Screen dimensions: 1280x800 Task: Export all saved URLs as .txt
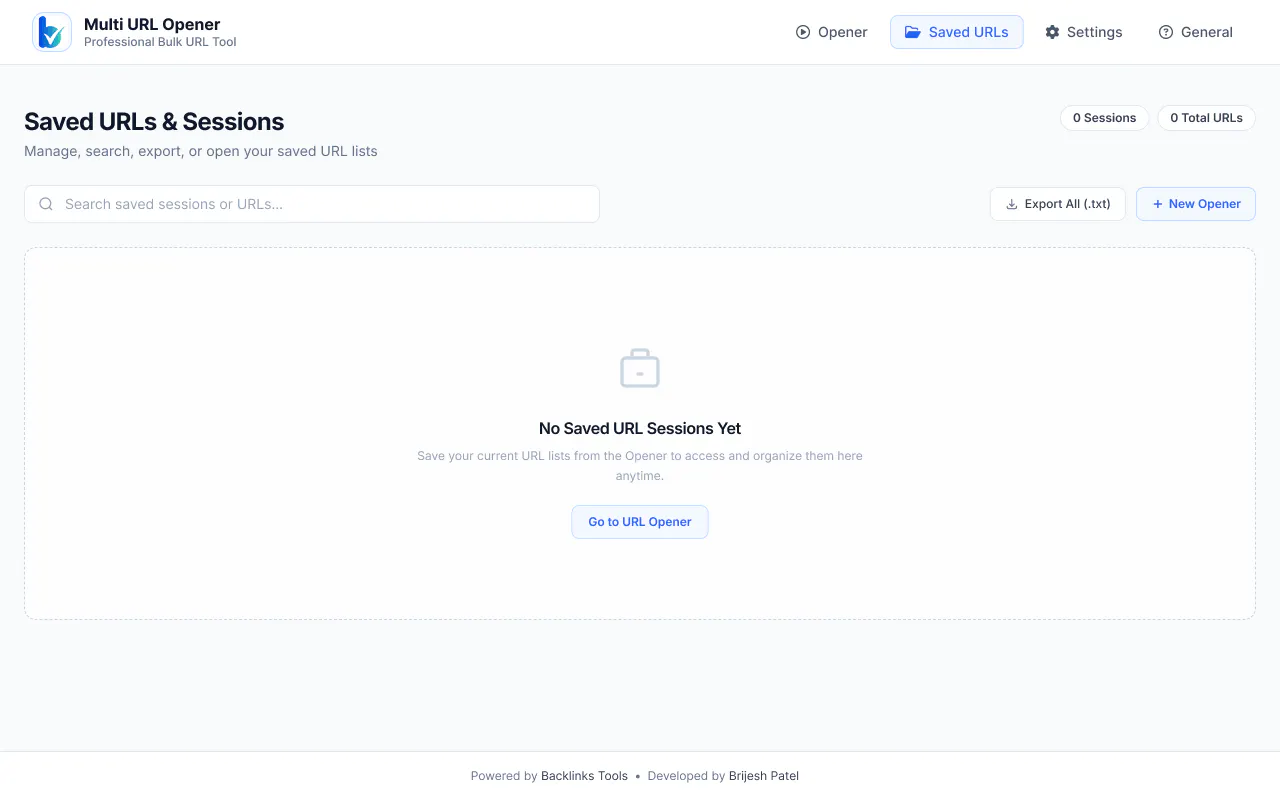pos(1058,204)
